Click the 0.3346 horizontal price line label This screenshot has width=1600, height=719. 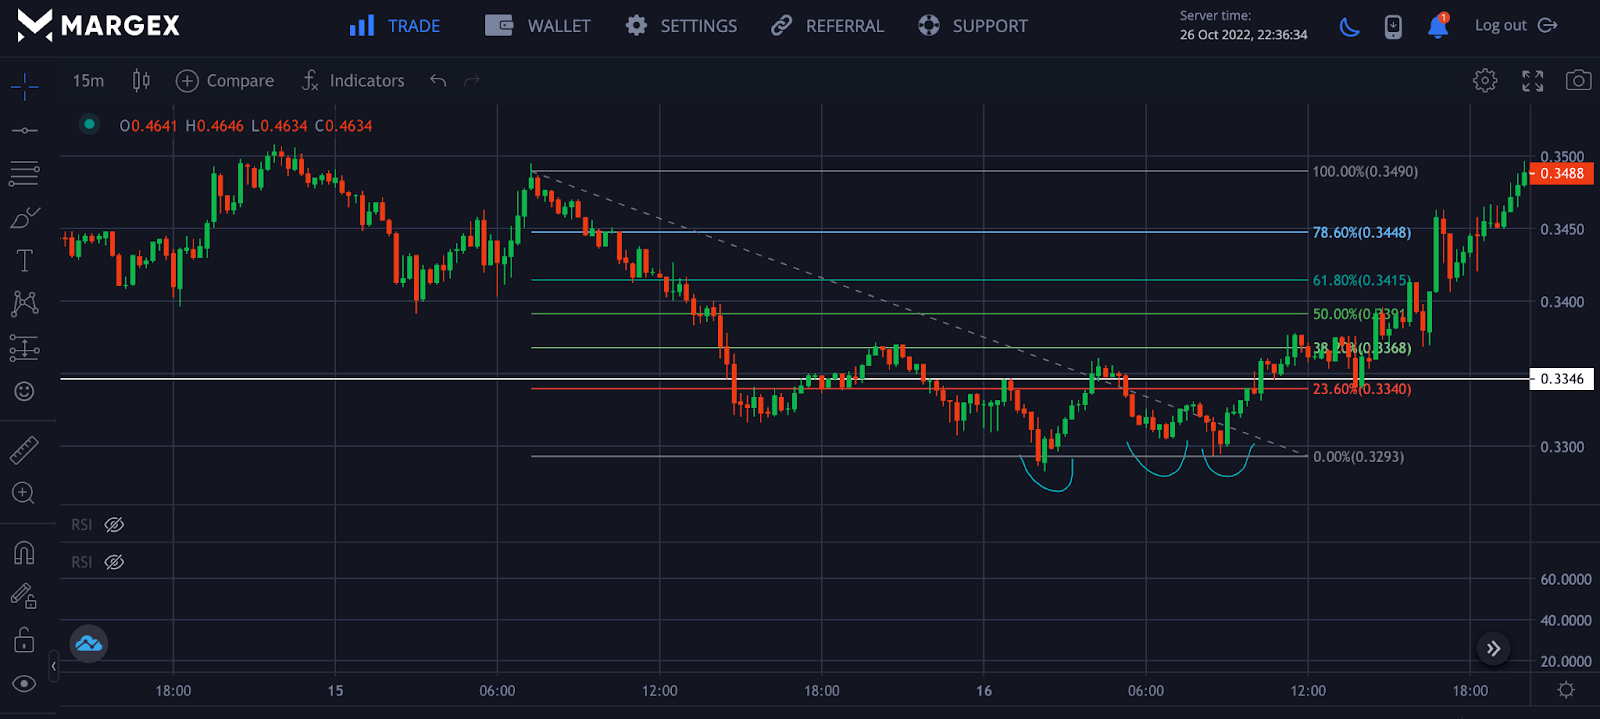[x=1561, y=379]
